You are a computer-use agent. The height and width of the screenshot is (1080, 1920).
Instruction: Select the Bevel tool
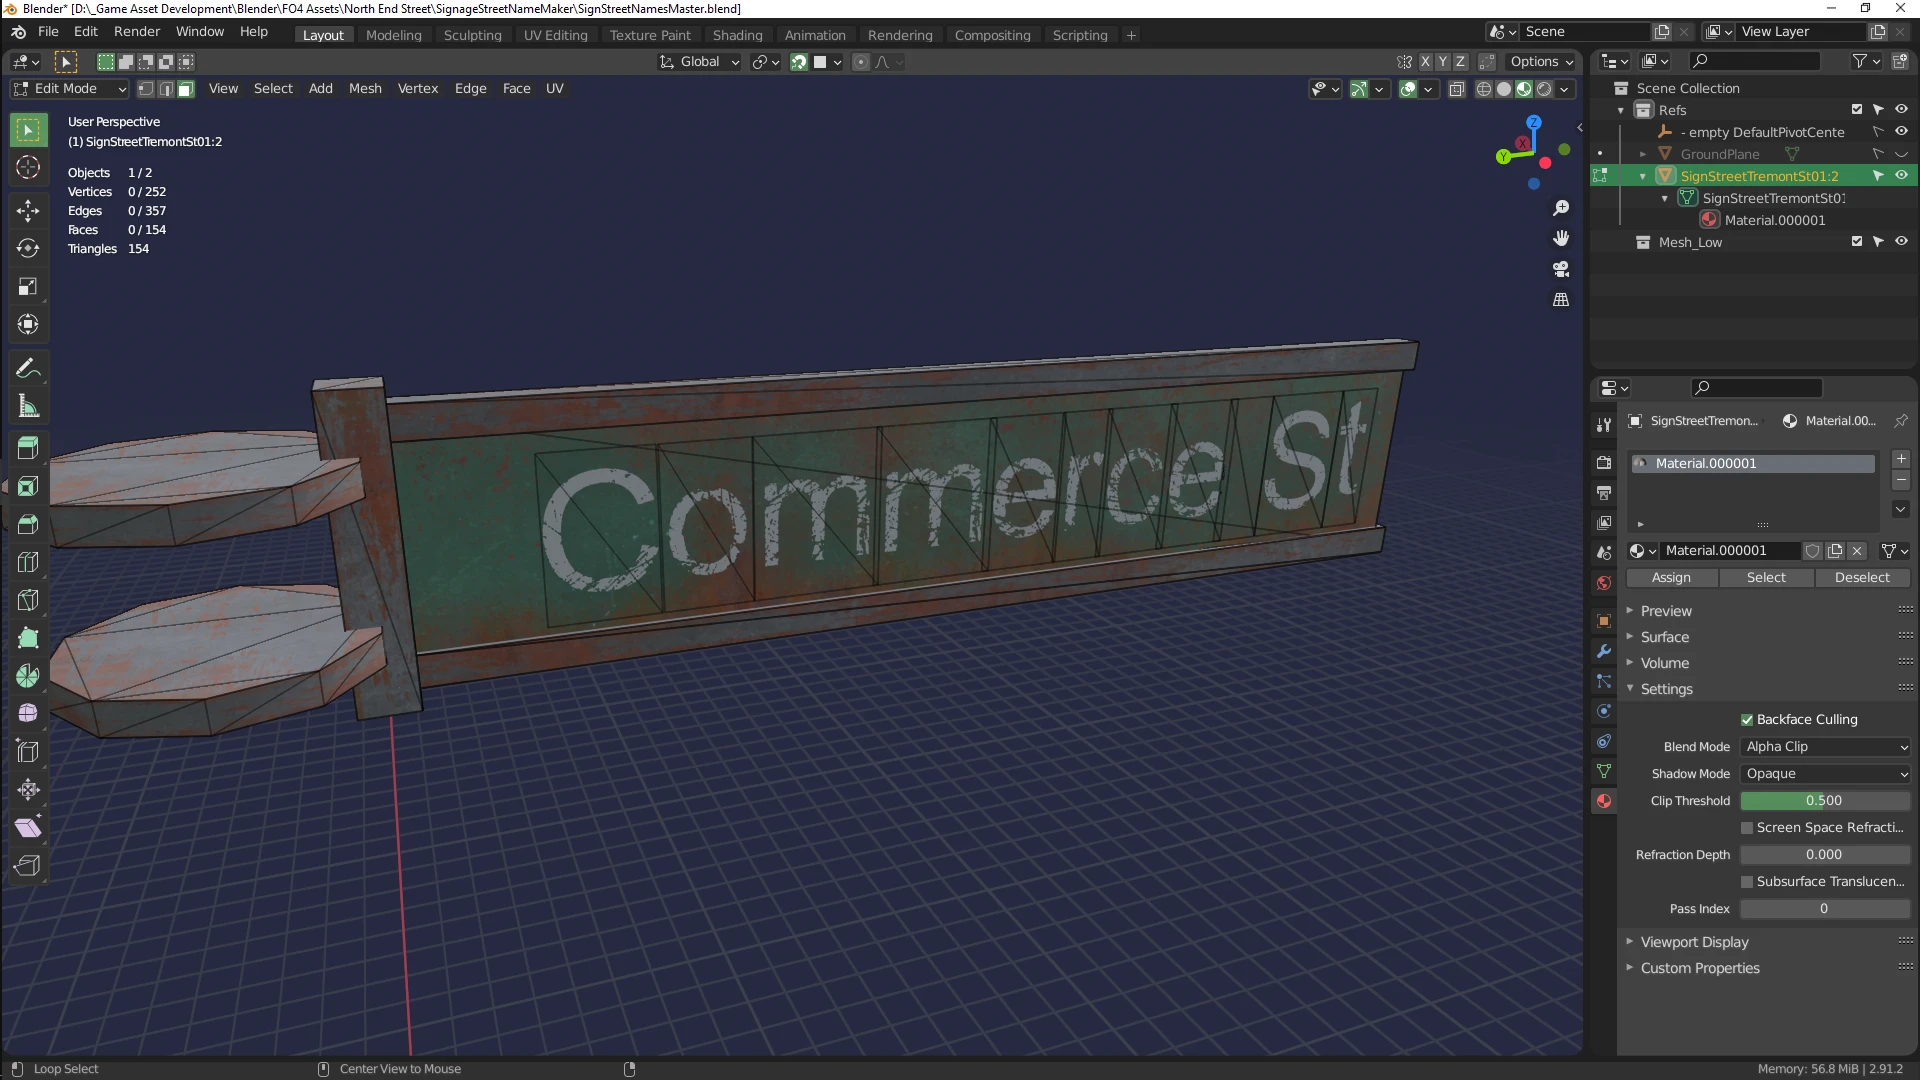(28, 524)
